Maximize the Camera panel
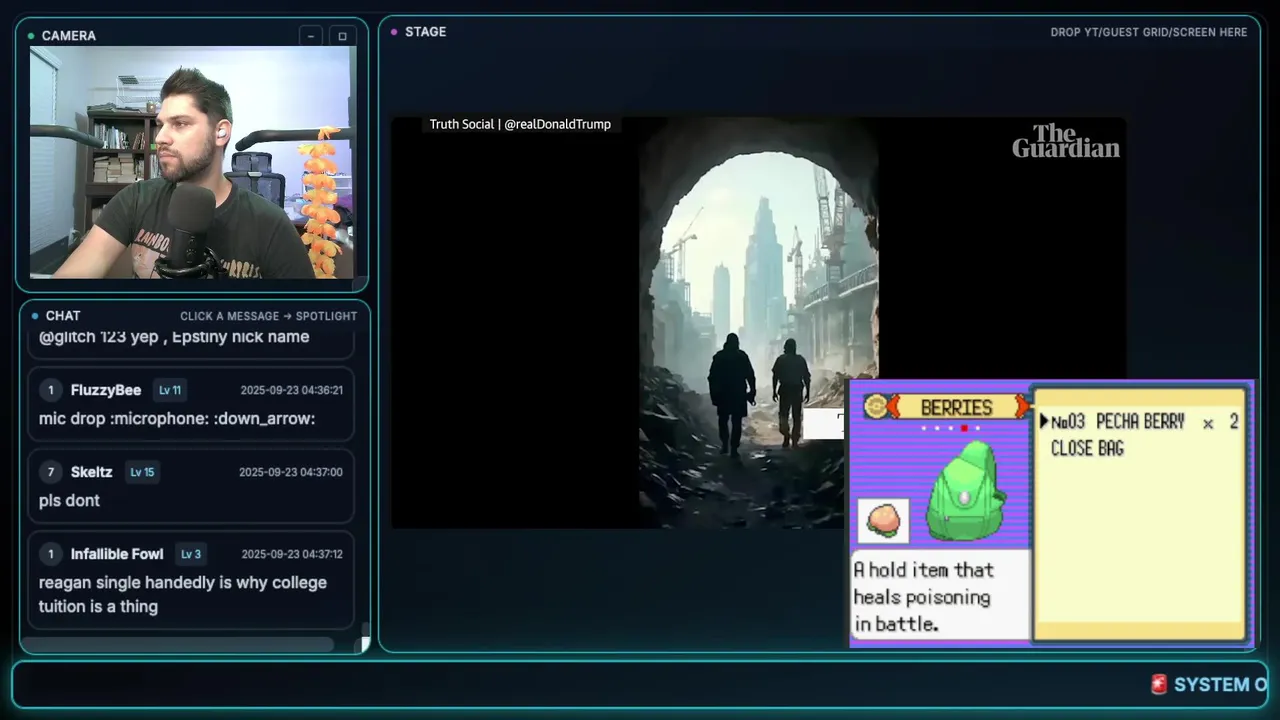 point(342,36)
